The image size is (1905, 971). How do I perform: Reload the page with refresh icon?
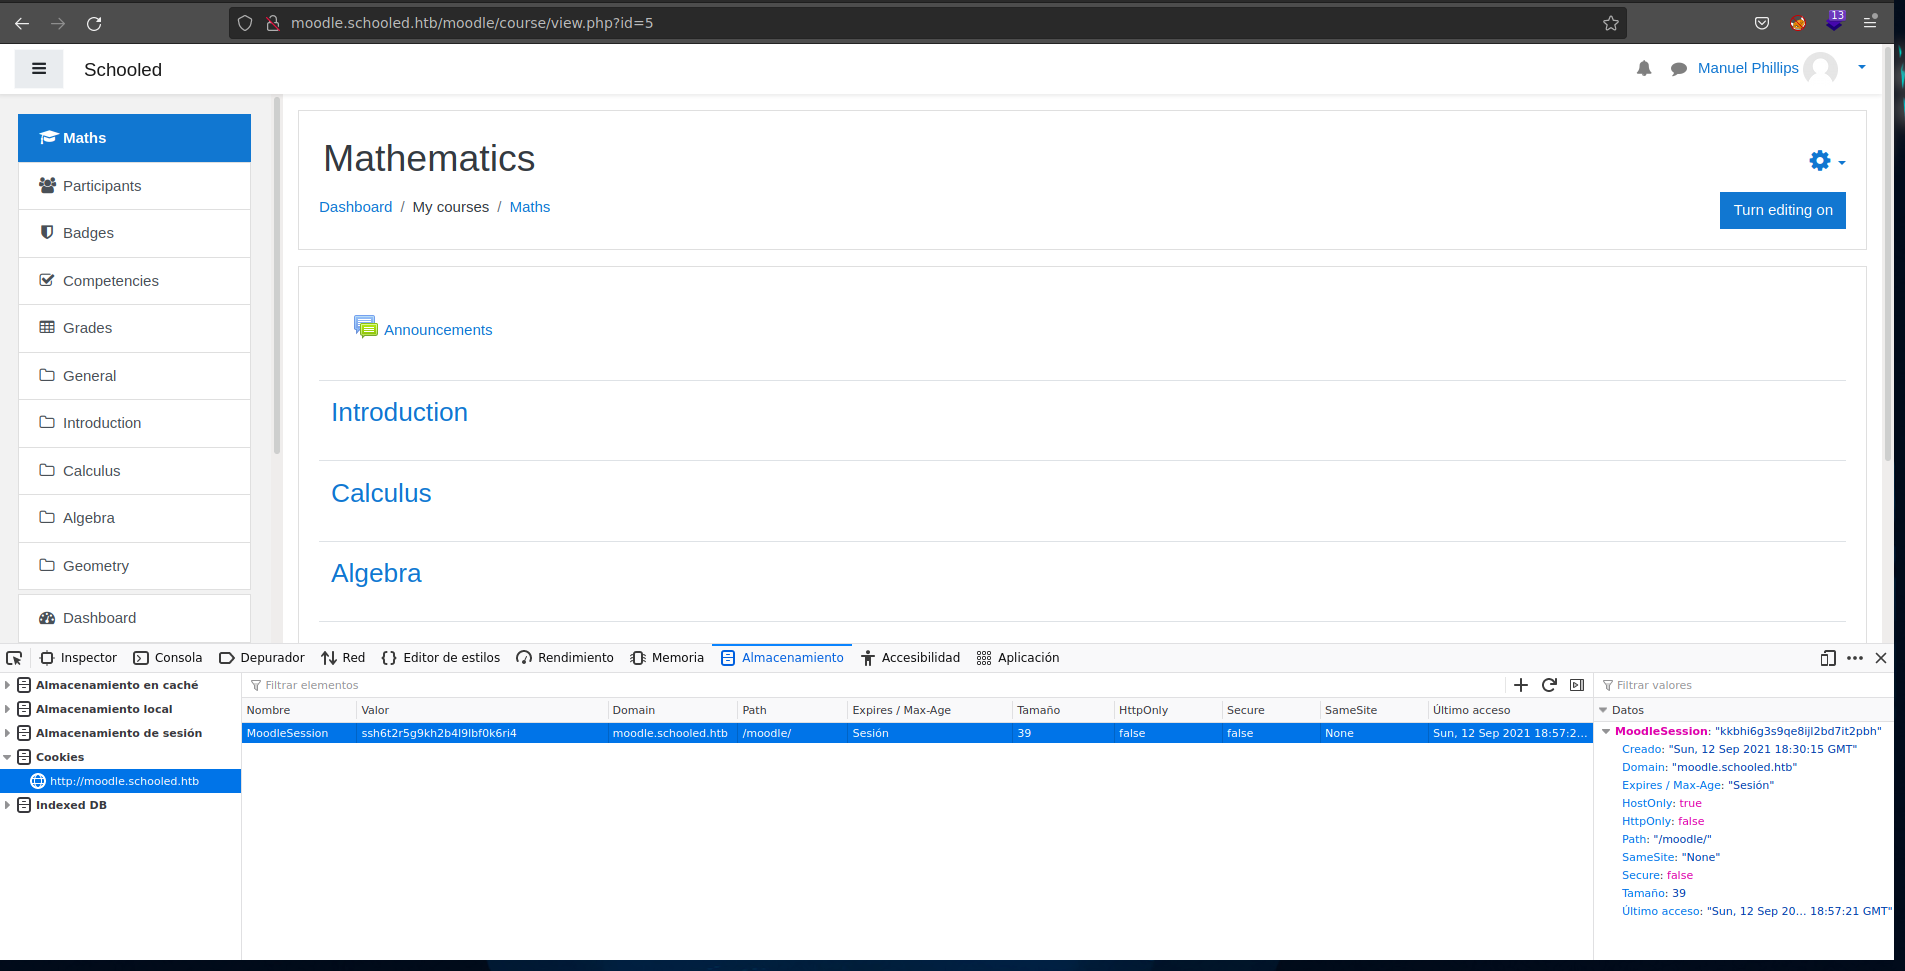coord(94,23)
